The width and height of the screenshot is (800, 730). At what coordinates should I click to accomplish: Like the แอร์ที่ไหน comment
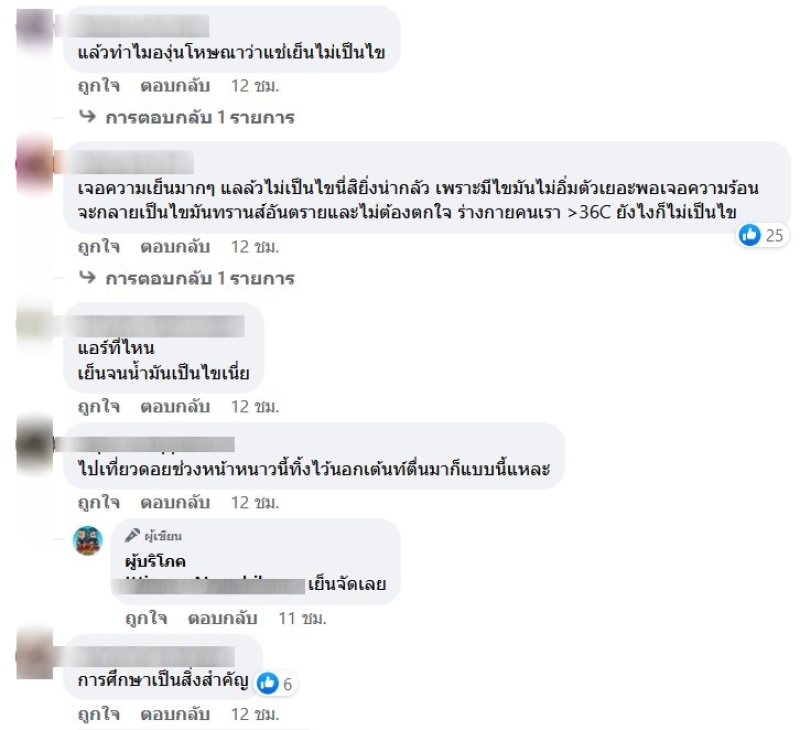click(98, 407)
